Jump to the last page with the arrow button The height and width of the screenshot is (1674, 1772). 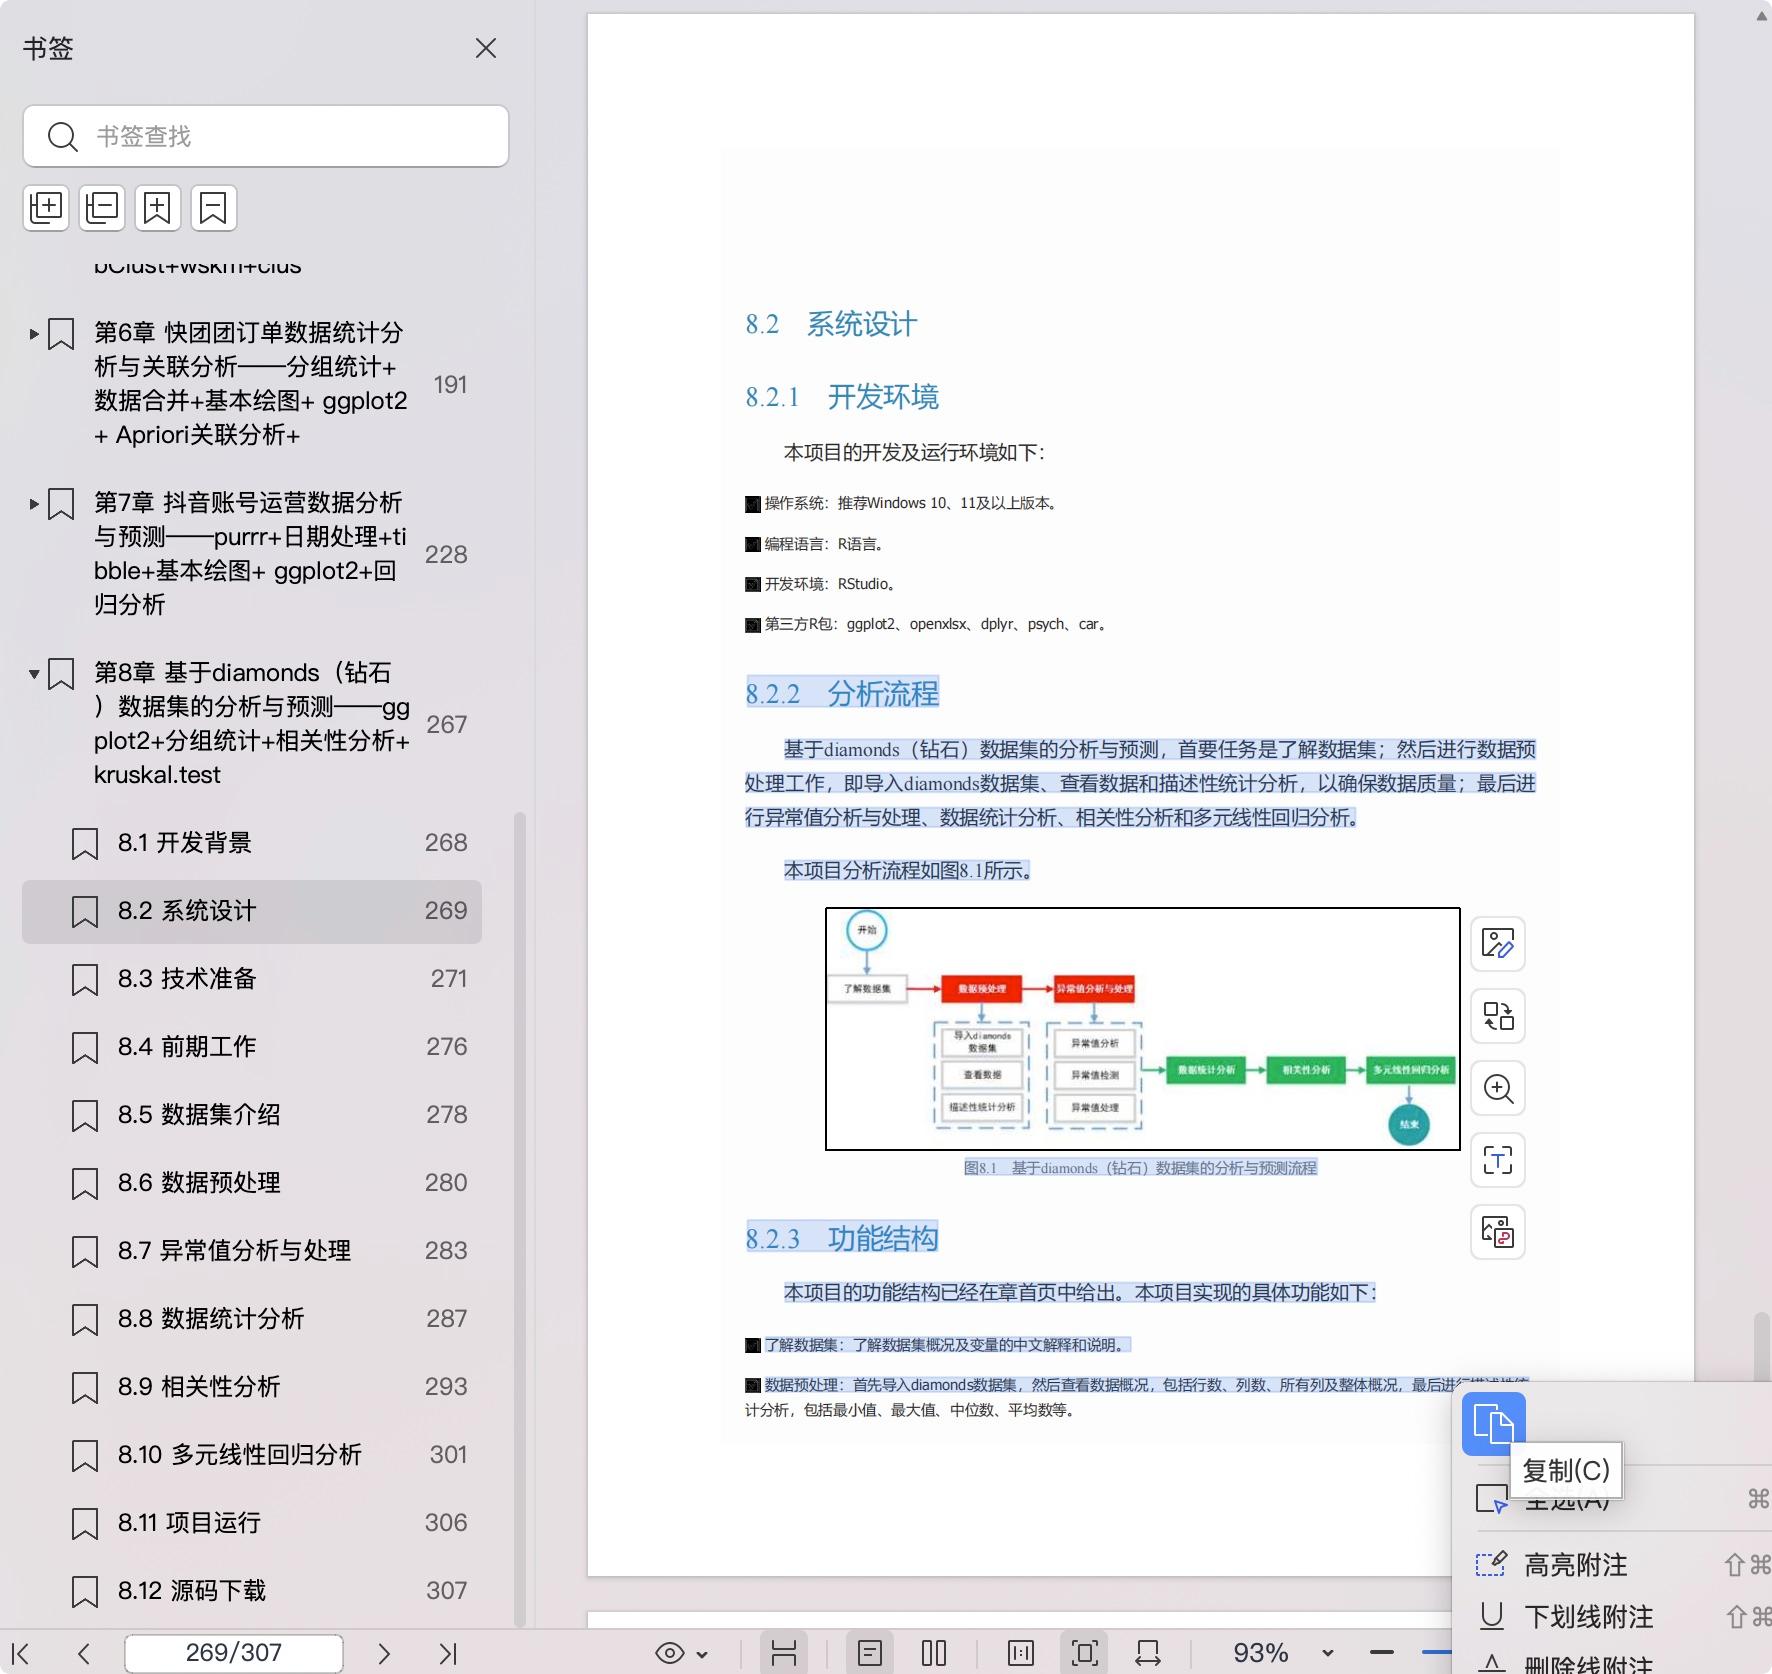[x=448, y=1654]
